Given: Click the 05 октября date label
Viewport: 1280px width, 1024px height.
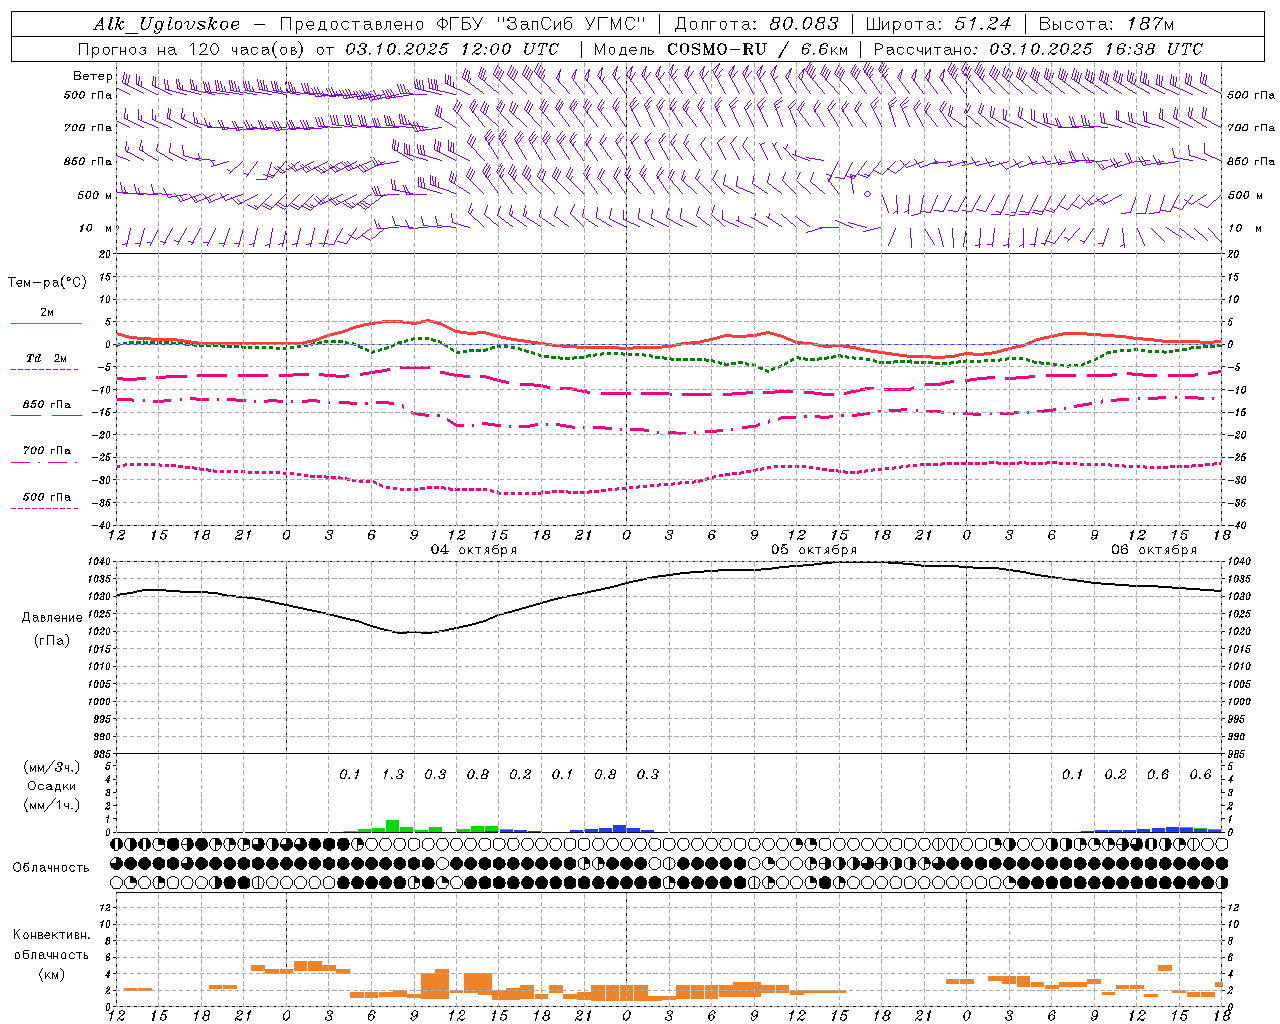Looking at the screenshot, I should pos(814,550).
